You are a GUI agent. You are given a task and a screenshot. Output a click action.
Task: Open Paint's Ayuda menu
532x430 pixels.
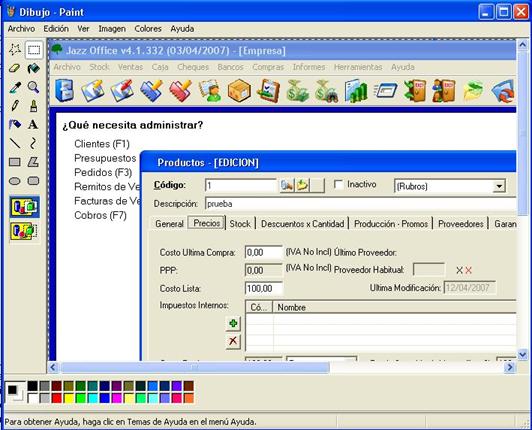click(x=182, y=29)
